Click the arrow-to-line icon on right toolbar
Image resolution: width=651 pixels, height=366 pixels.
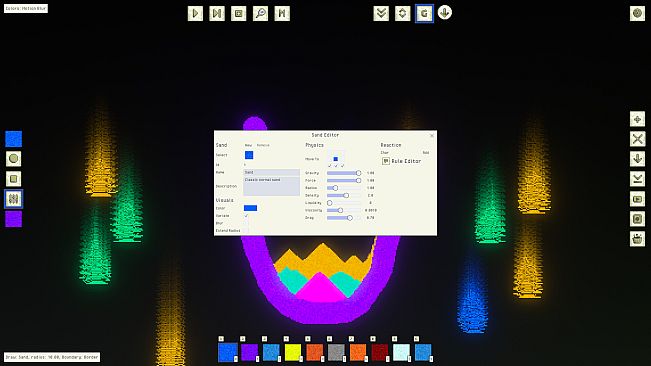click(637, 179)
